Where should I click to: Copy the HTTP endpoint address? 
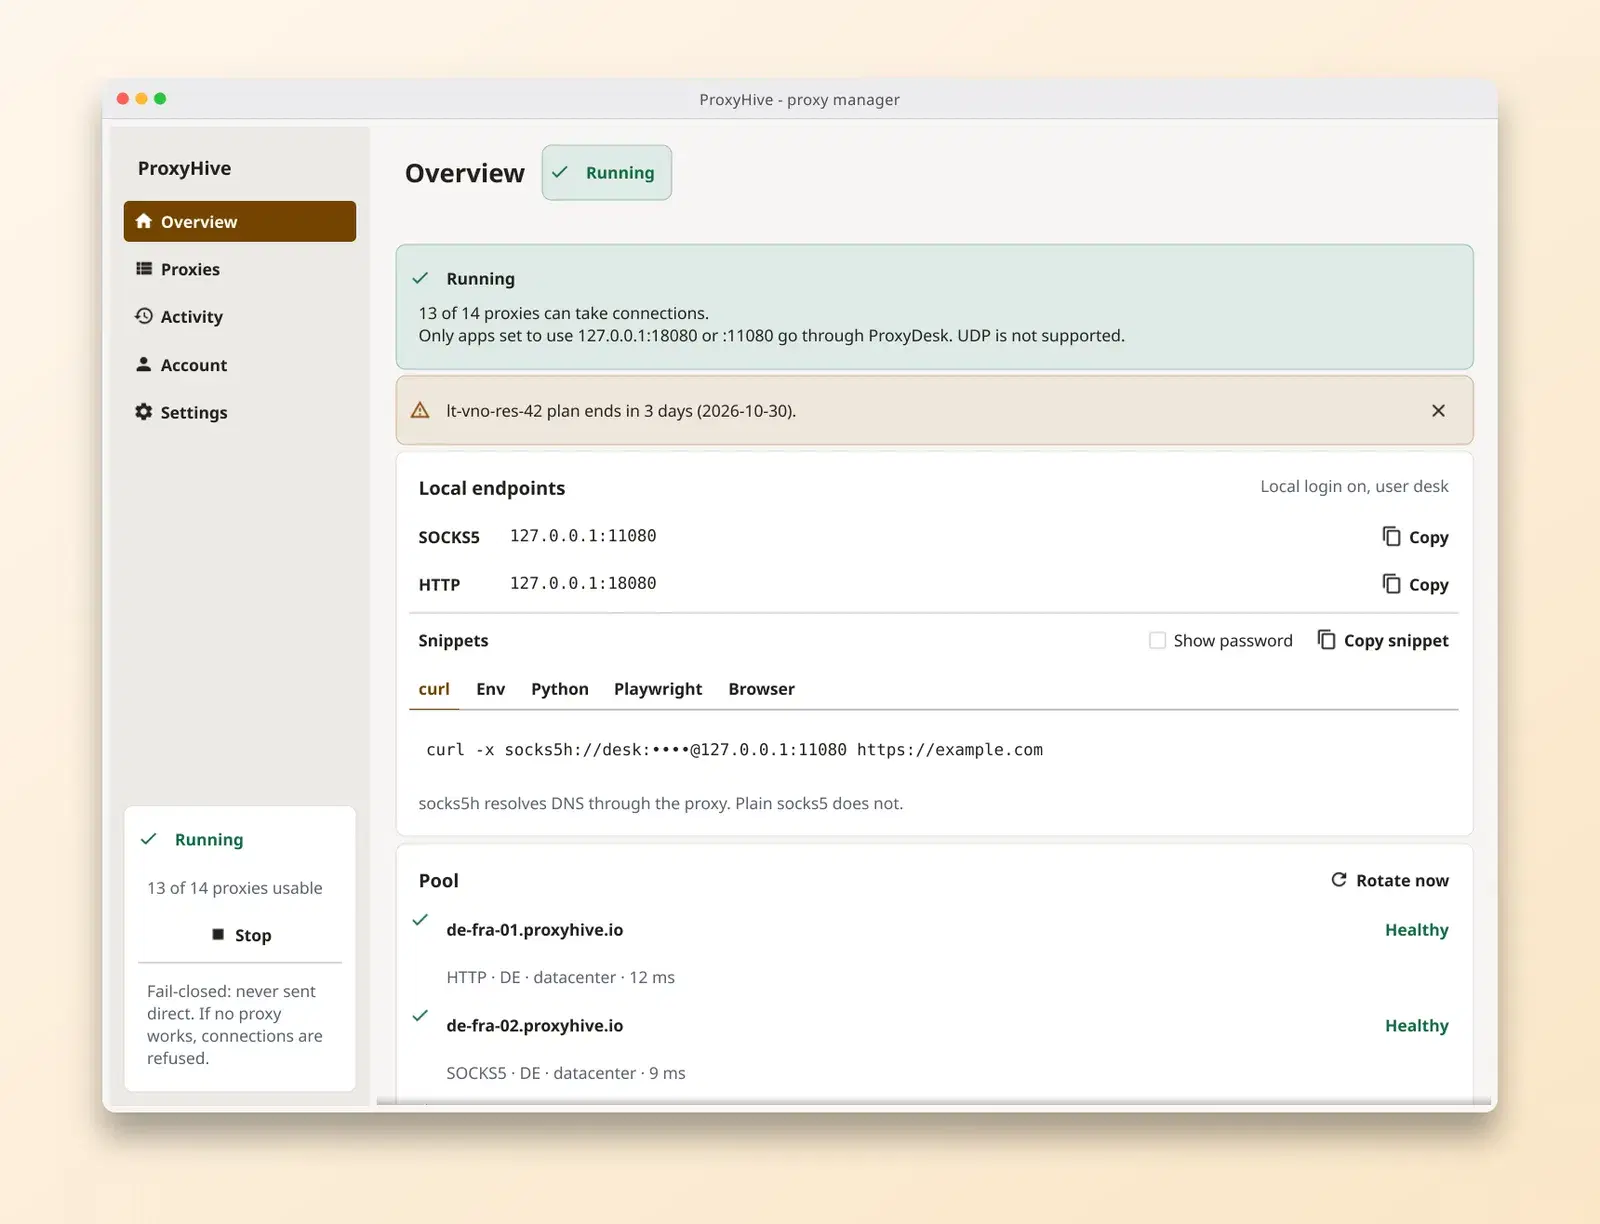click(x=1415, y=584)
